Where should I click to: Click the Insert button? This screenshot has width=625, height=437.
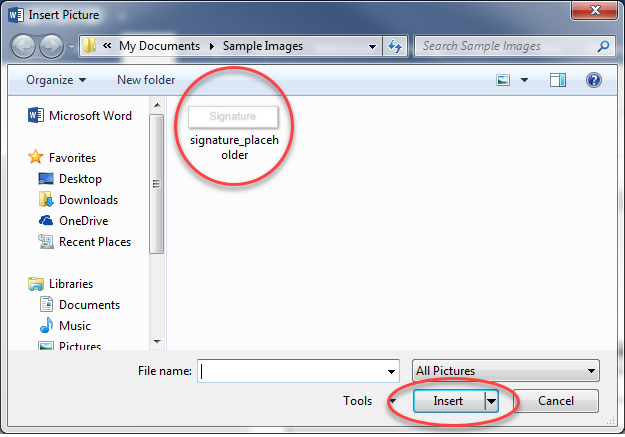click(x=448, y=401)
